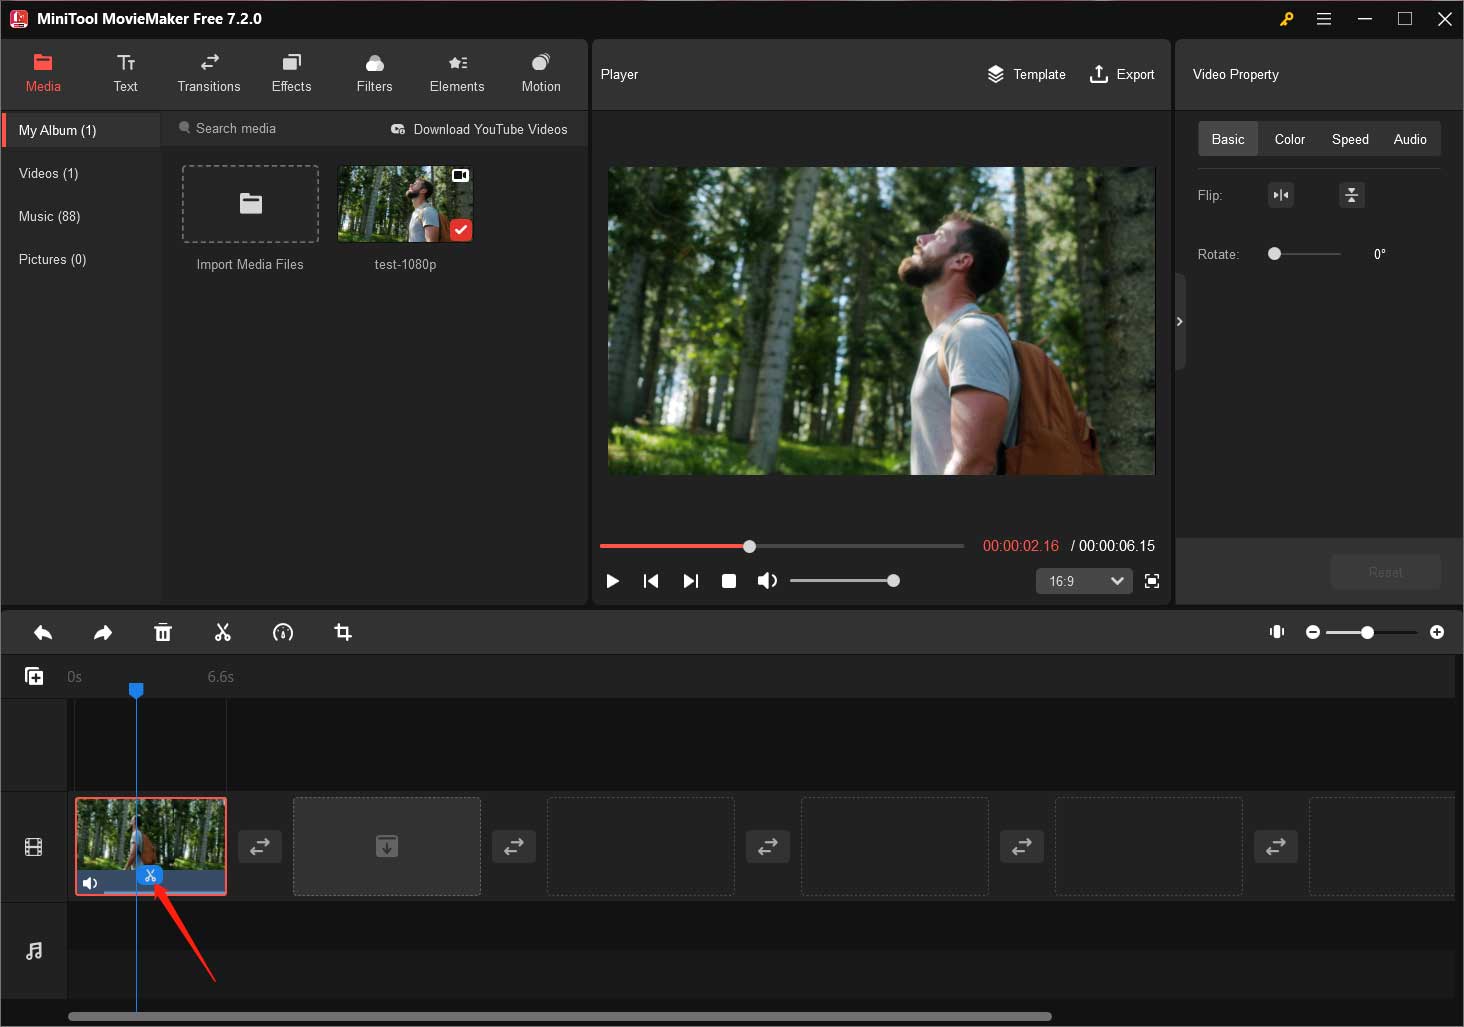Screen dimensions: 1464x1027
Task: Click the Export button
Action: pyautogui.click(x=1122, y=74)
